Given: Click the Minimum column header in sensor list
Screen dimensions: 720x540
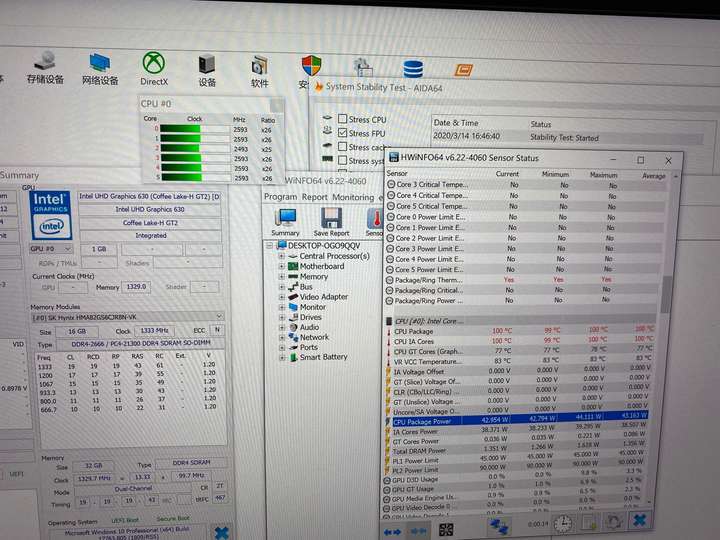Looking at the screenshot, I should coord(555,174).
